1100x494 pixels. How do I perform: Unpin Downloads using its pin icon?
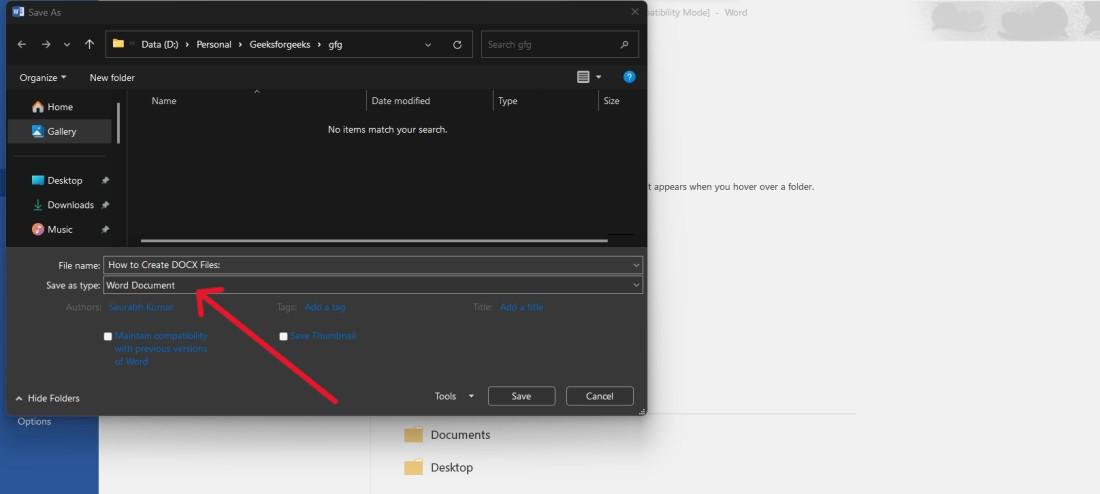coord(105,205)
